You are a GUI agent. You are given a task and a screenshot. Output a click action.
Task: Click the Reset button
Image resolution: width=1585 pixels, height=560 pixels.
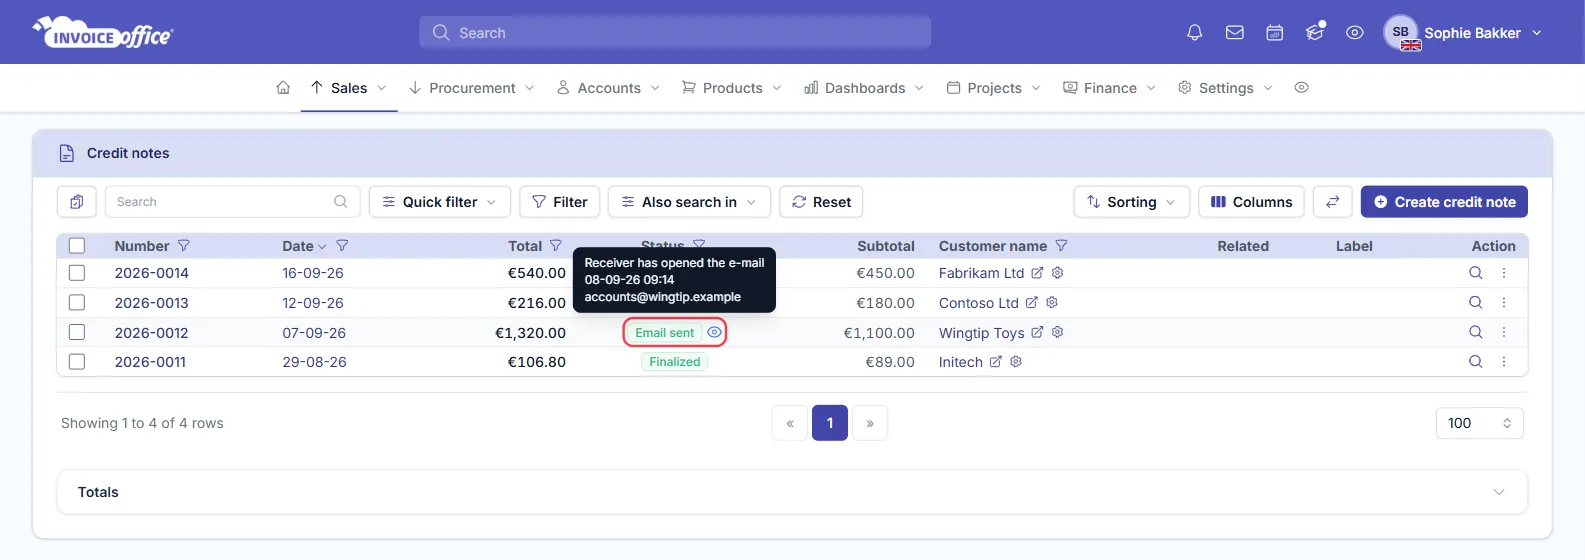point(821,202)
